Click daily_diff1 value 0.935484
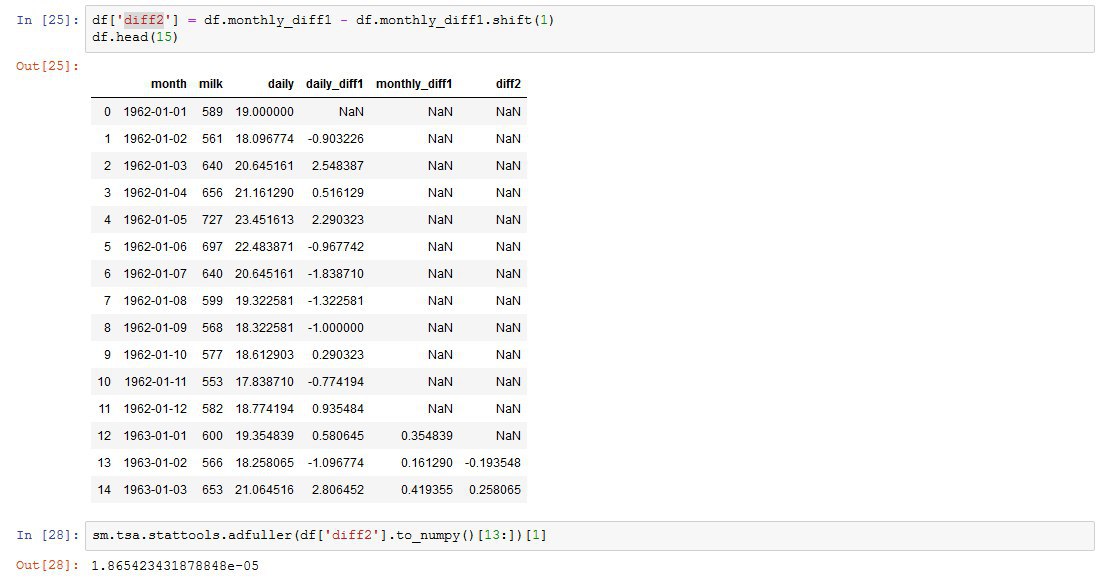Screen dimensions: 1116x581 pos(338,409)
